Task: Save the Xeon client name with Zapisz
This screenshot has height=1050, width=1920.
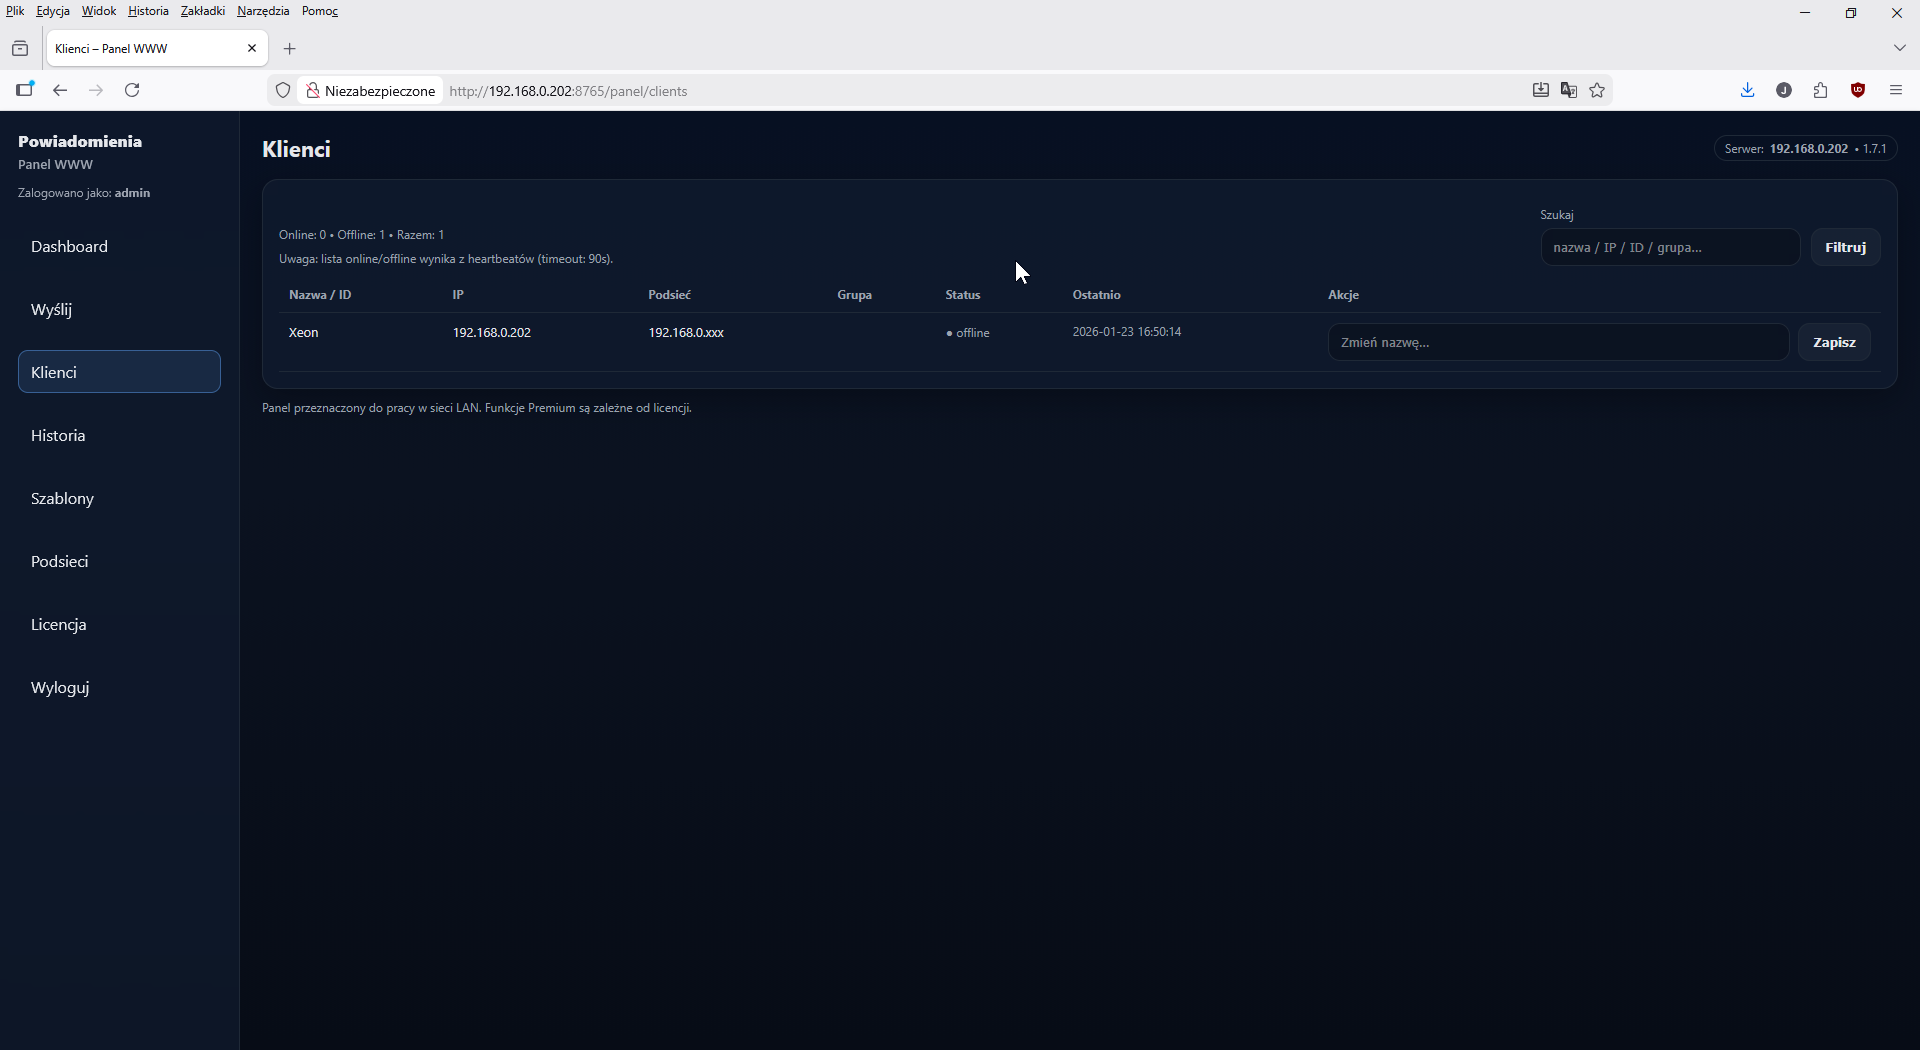Action: 1833,341
